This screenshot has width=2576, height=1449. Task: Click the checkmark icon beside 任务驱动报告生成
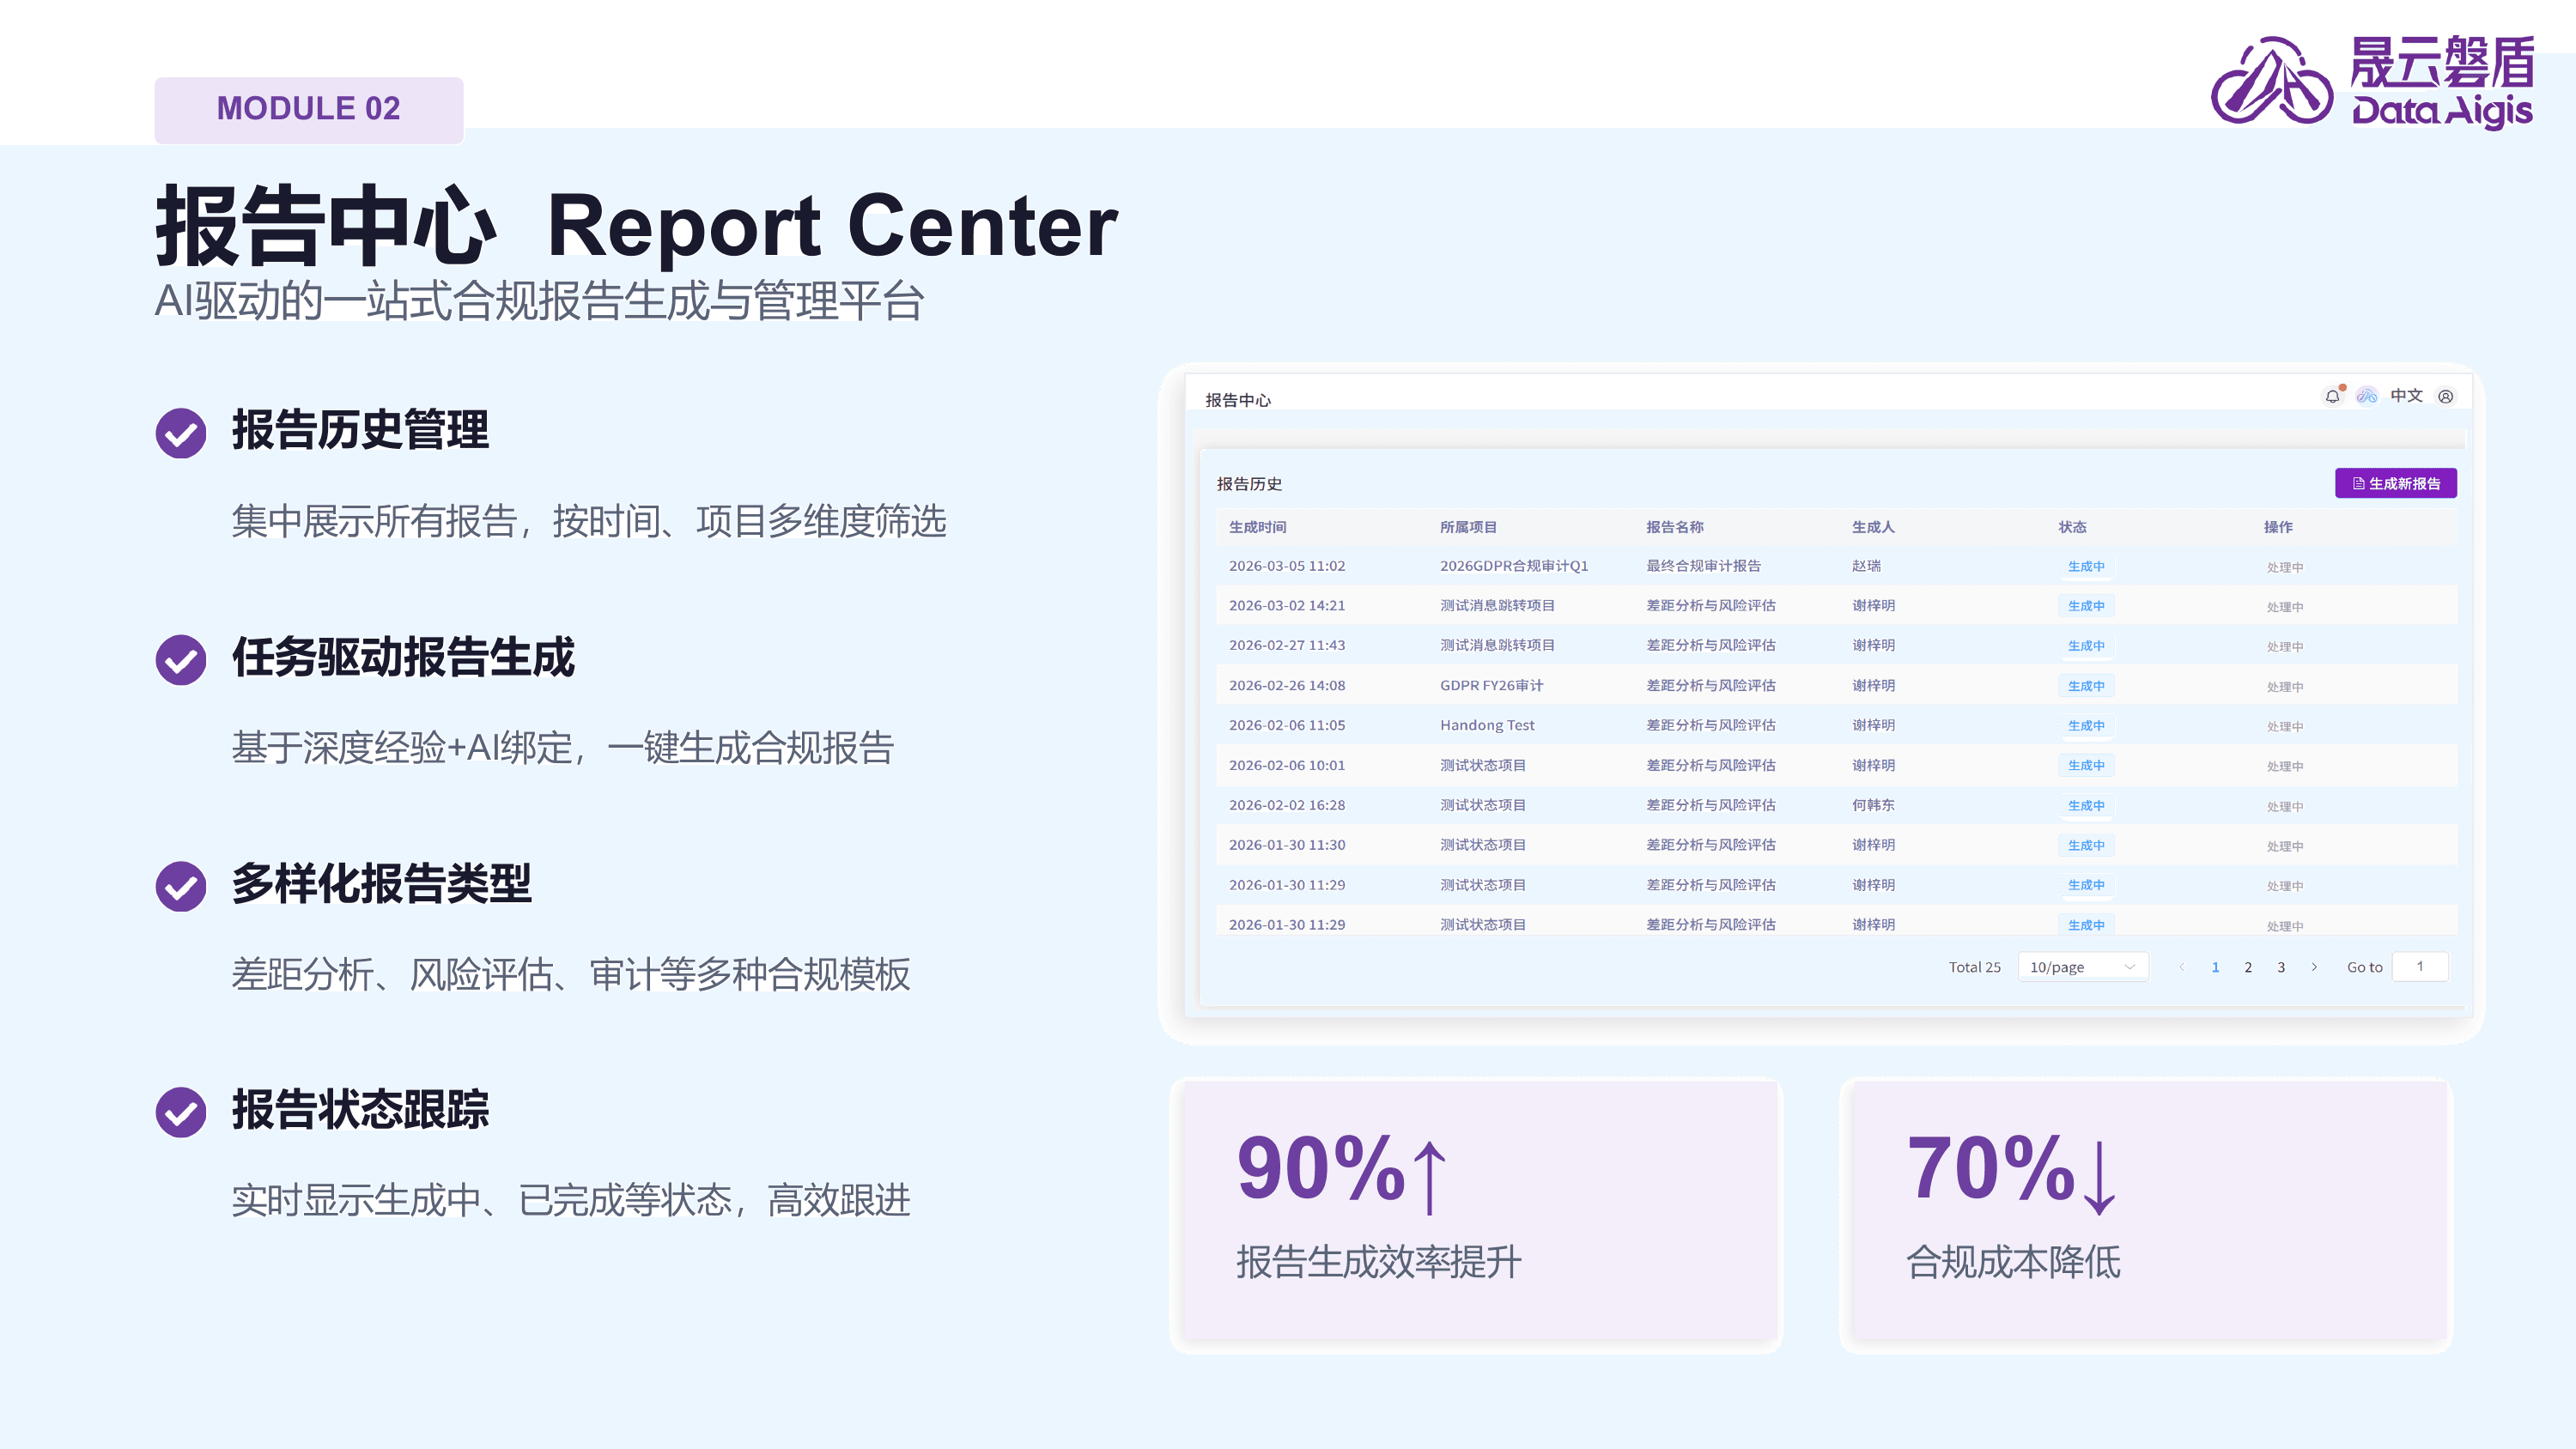coord(181,660)
